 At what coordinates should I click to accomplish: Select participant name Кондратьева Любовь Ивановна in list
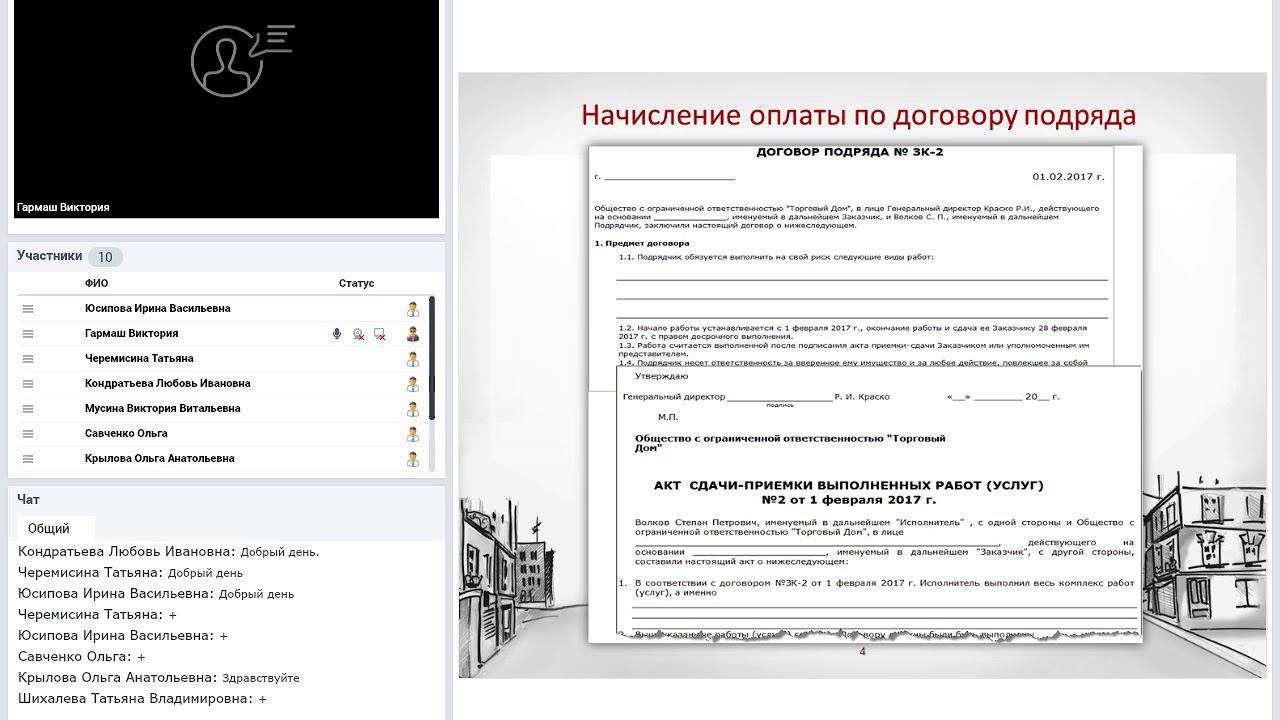click(x=167, y=384)
